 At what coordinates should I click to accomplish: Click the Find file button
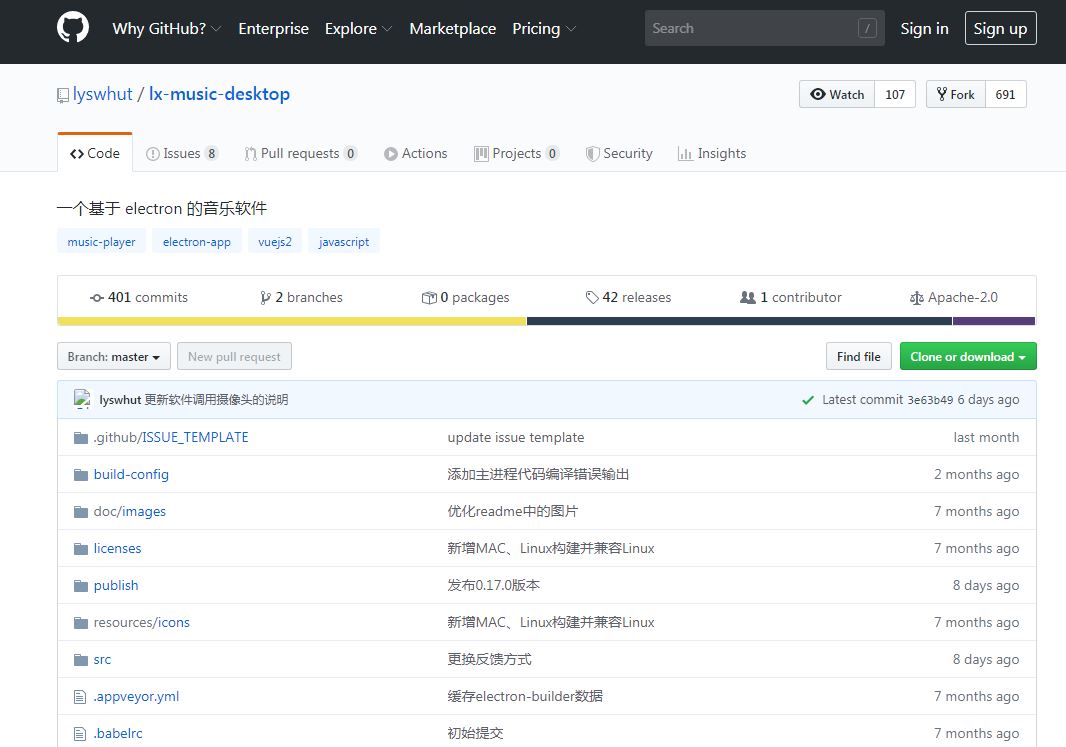[x=859, y=357]
